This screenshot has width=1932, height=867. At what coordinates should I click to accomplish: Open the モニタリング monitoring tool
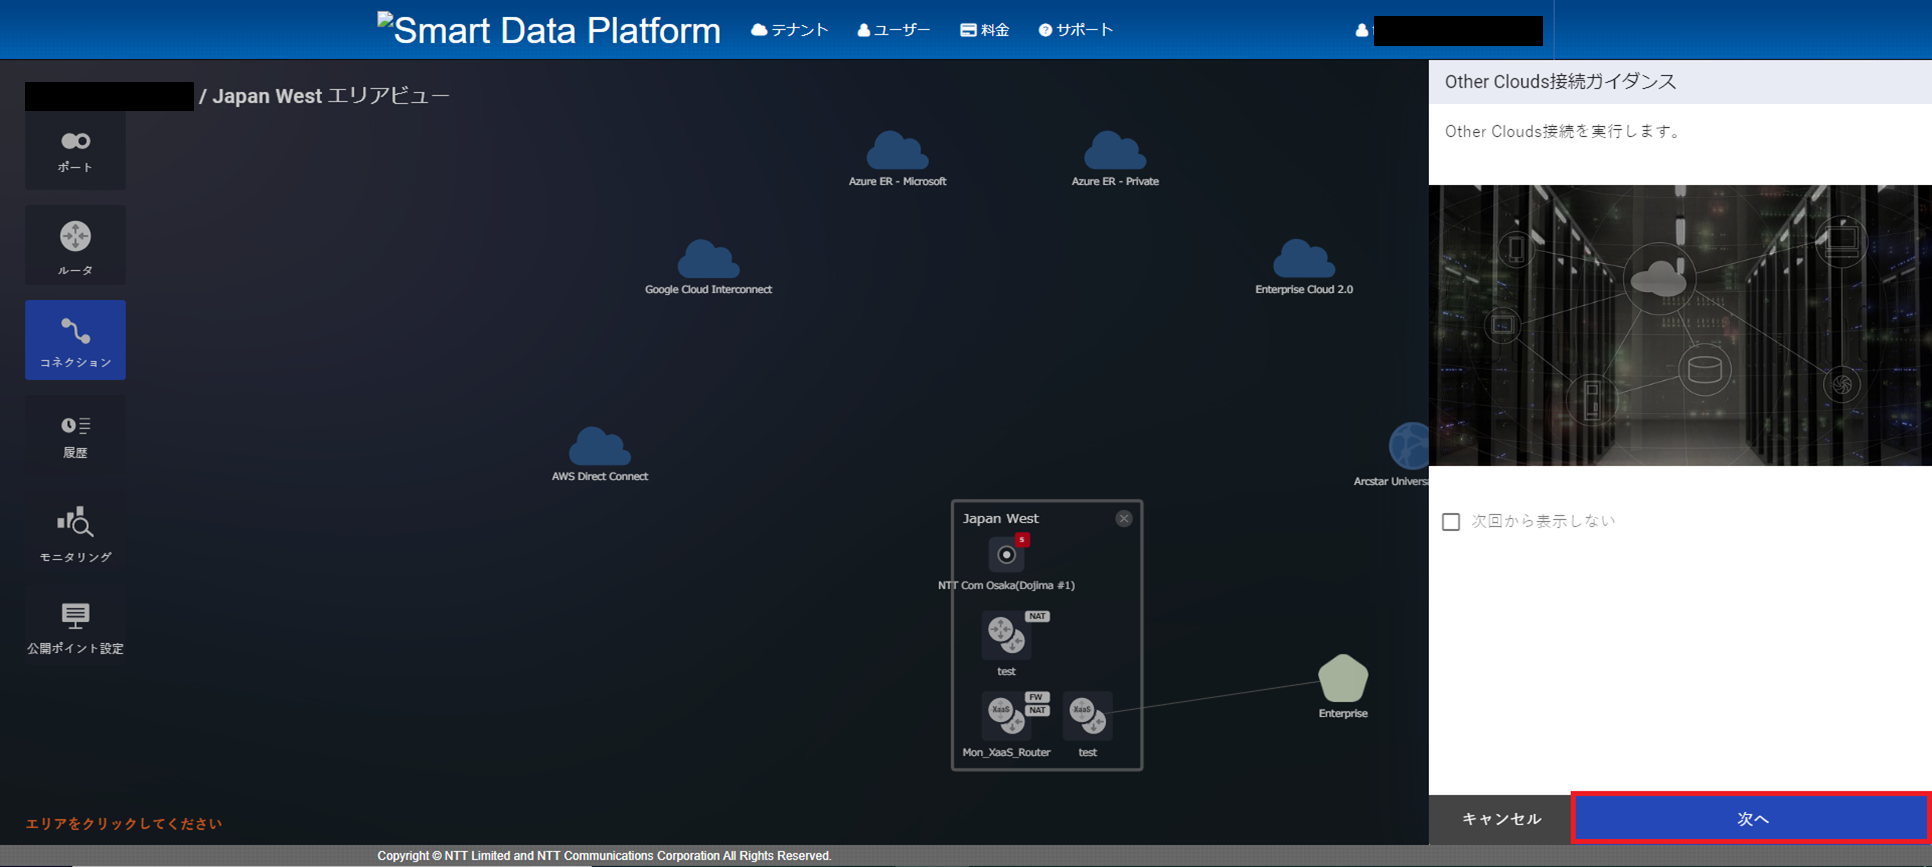[75, 533]
